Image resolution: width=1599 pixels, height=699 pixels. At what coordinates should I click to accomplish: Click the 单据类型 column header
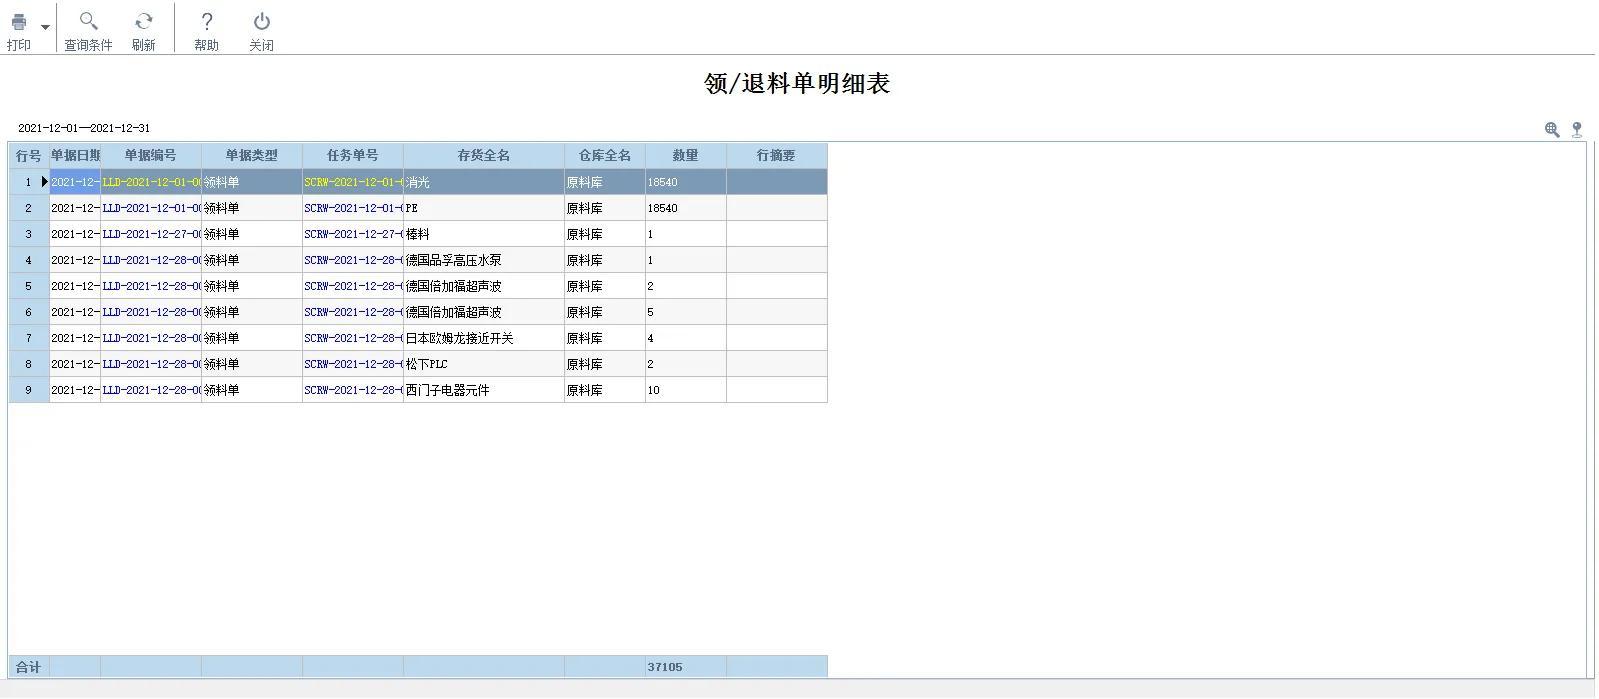pyautogui.click(x=252, y=156)
